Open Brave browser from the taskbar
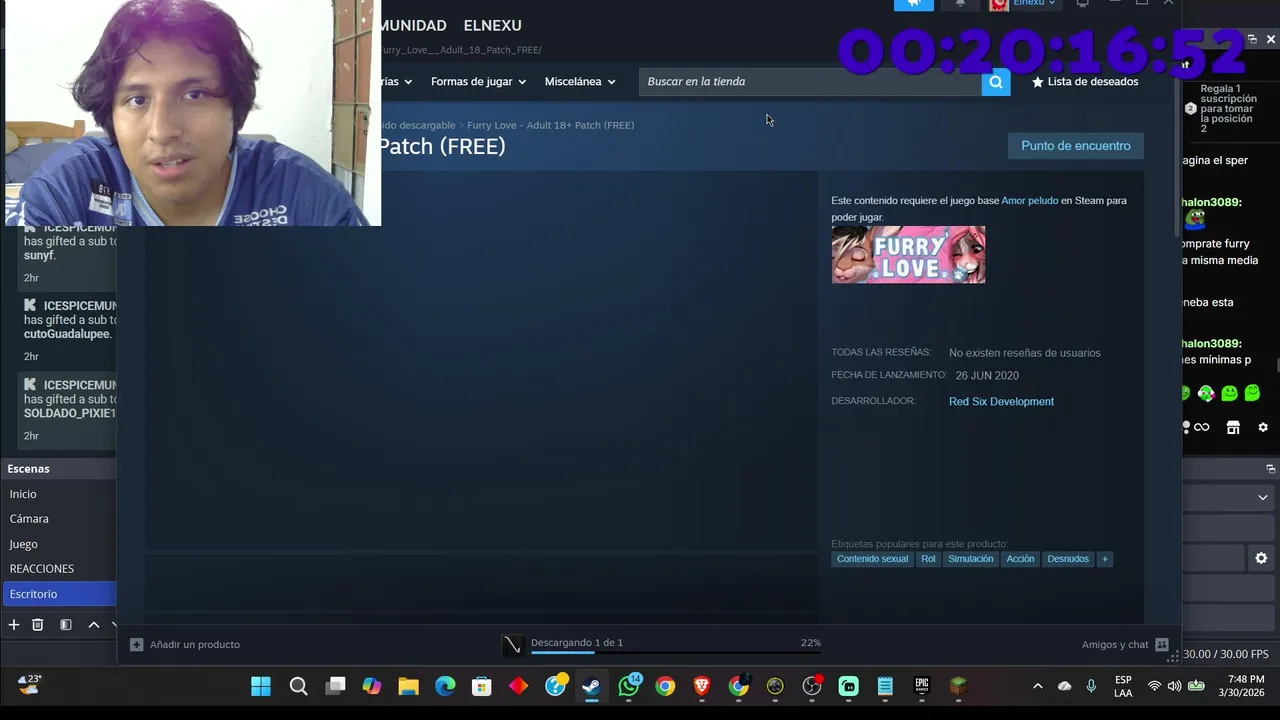The image size is (1280, 720). click(x=702, y=686)
